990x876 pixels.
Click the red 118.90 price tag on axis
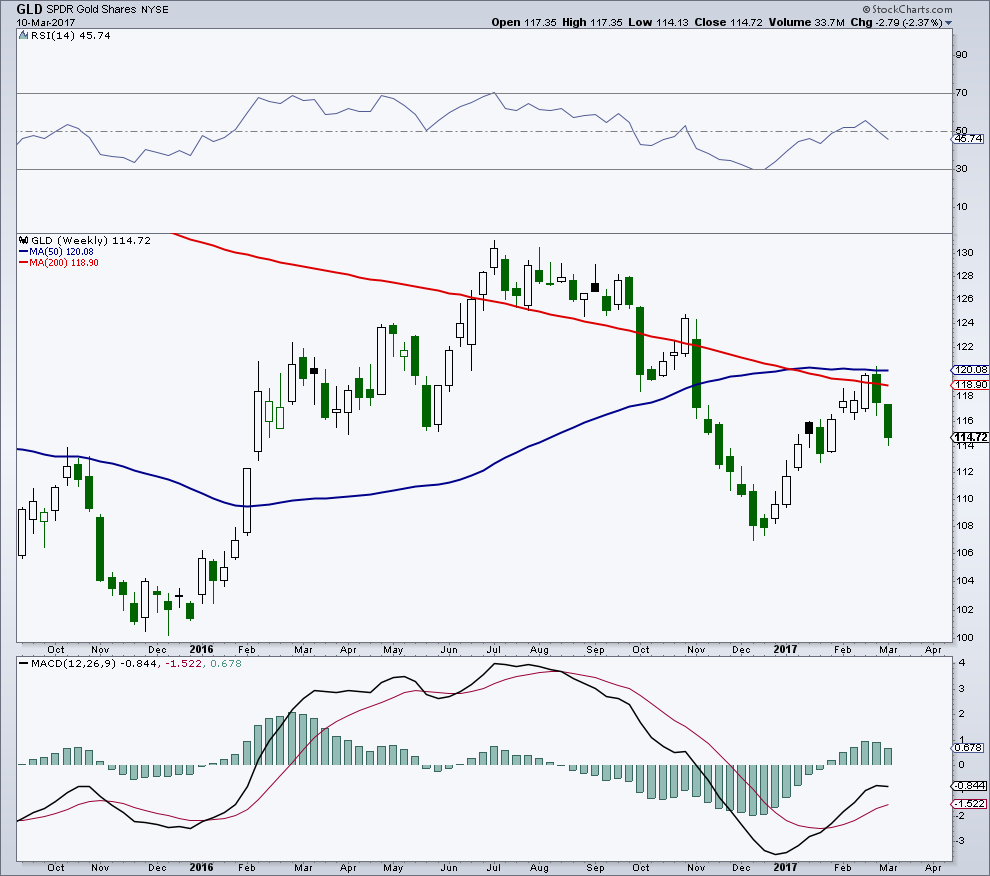tap(970, 385)
